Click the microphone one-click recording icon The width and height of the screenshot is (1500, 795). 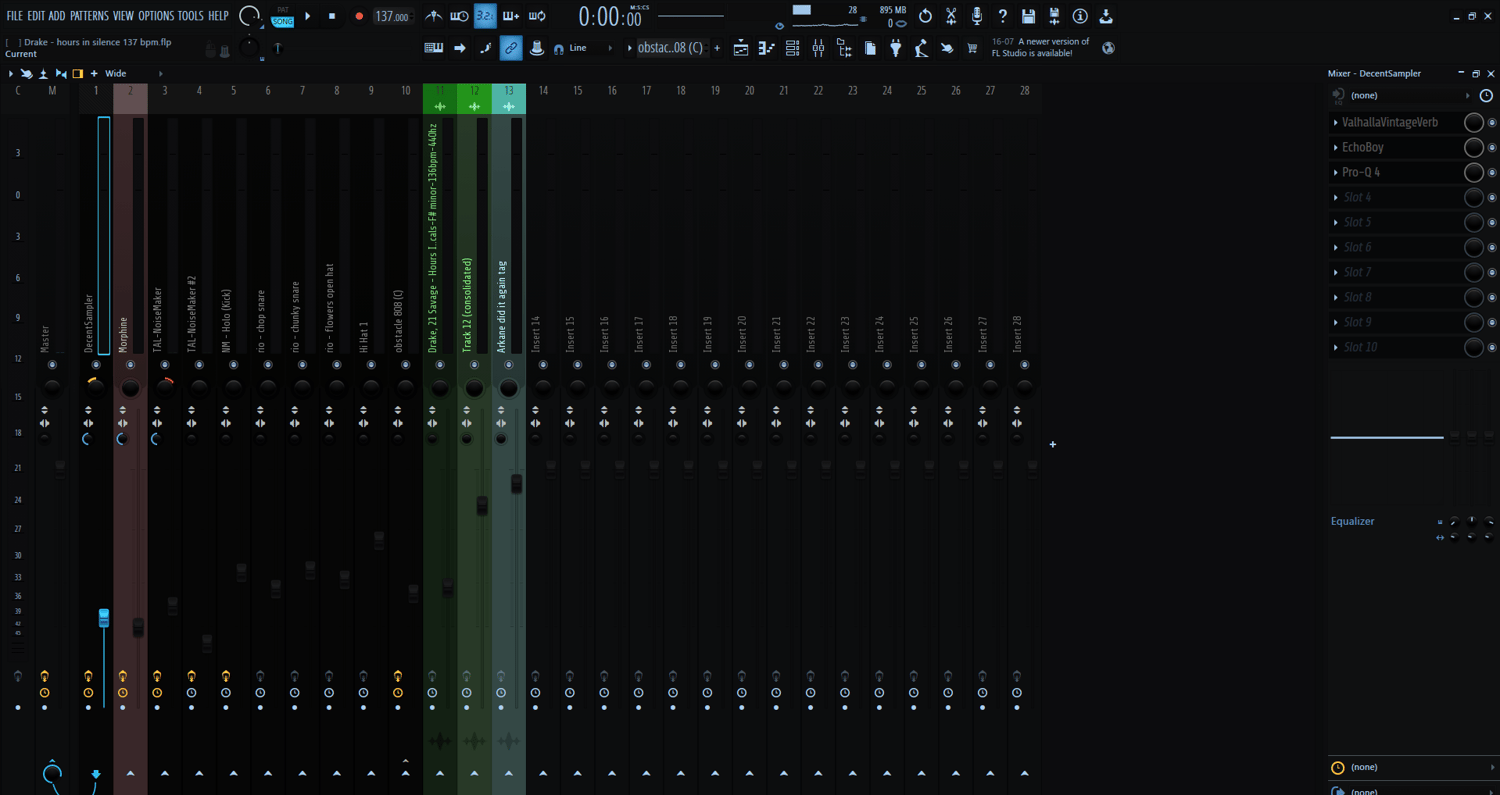click(x=977, y=16)
